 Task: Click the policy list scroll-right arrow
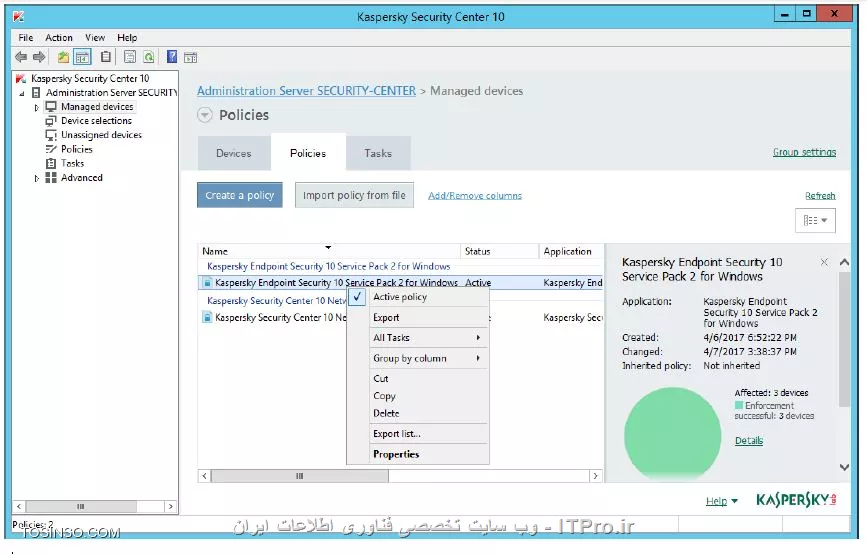coord(596,475)
